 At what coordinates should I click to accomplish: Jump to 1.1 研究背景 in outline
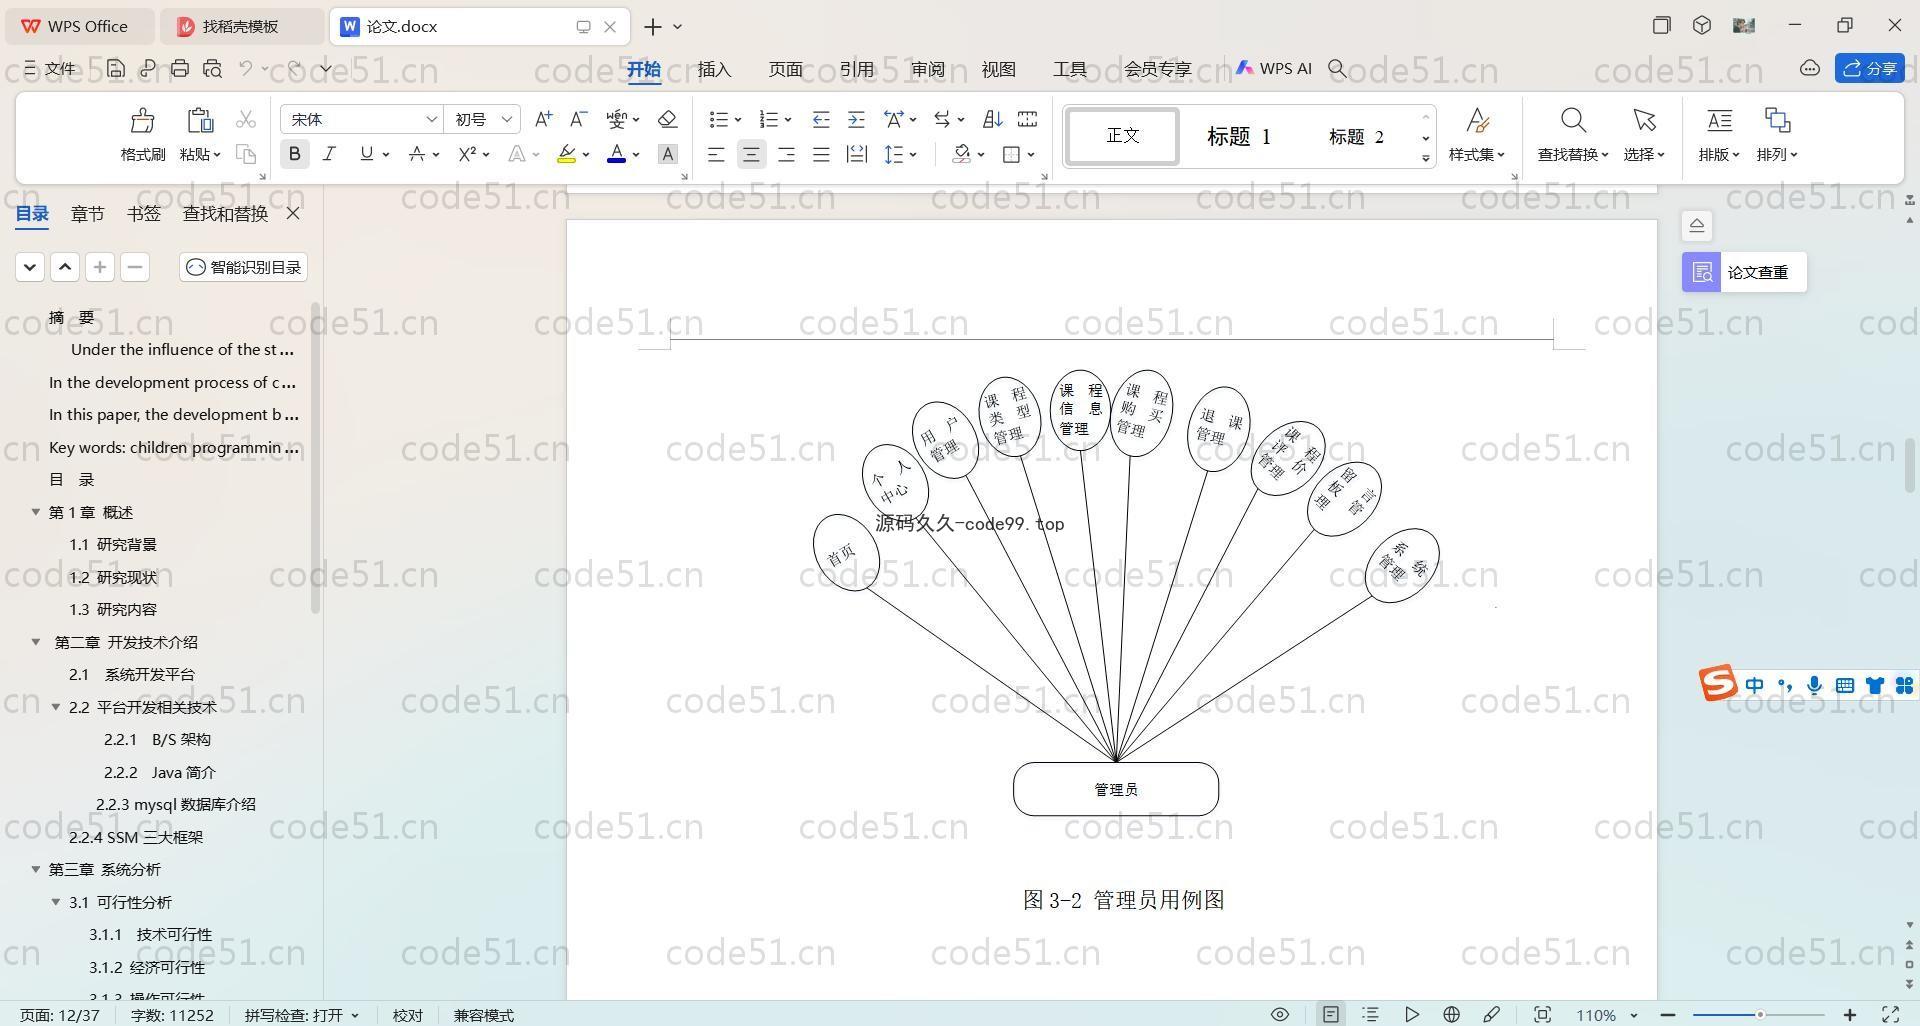pos(113,545)
